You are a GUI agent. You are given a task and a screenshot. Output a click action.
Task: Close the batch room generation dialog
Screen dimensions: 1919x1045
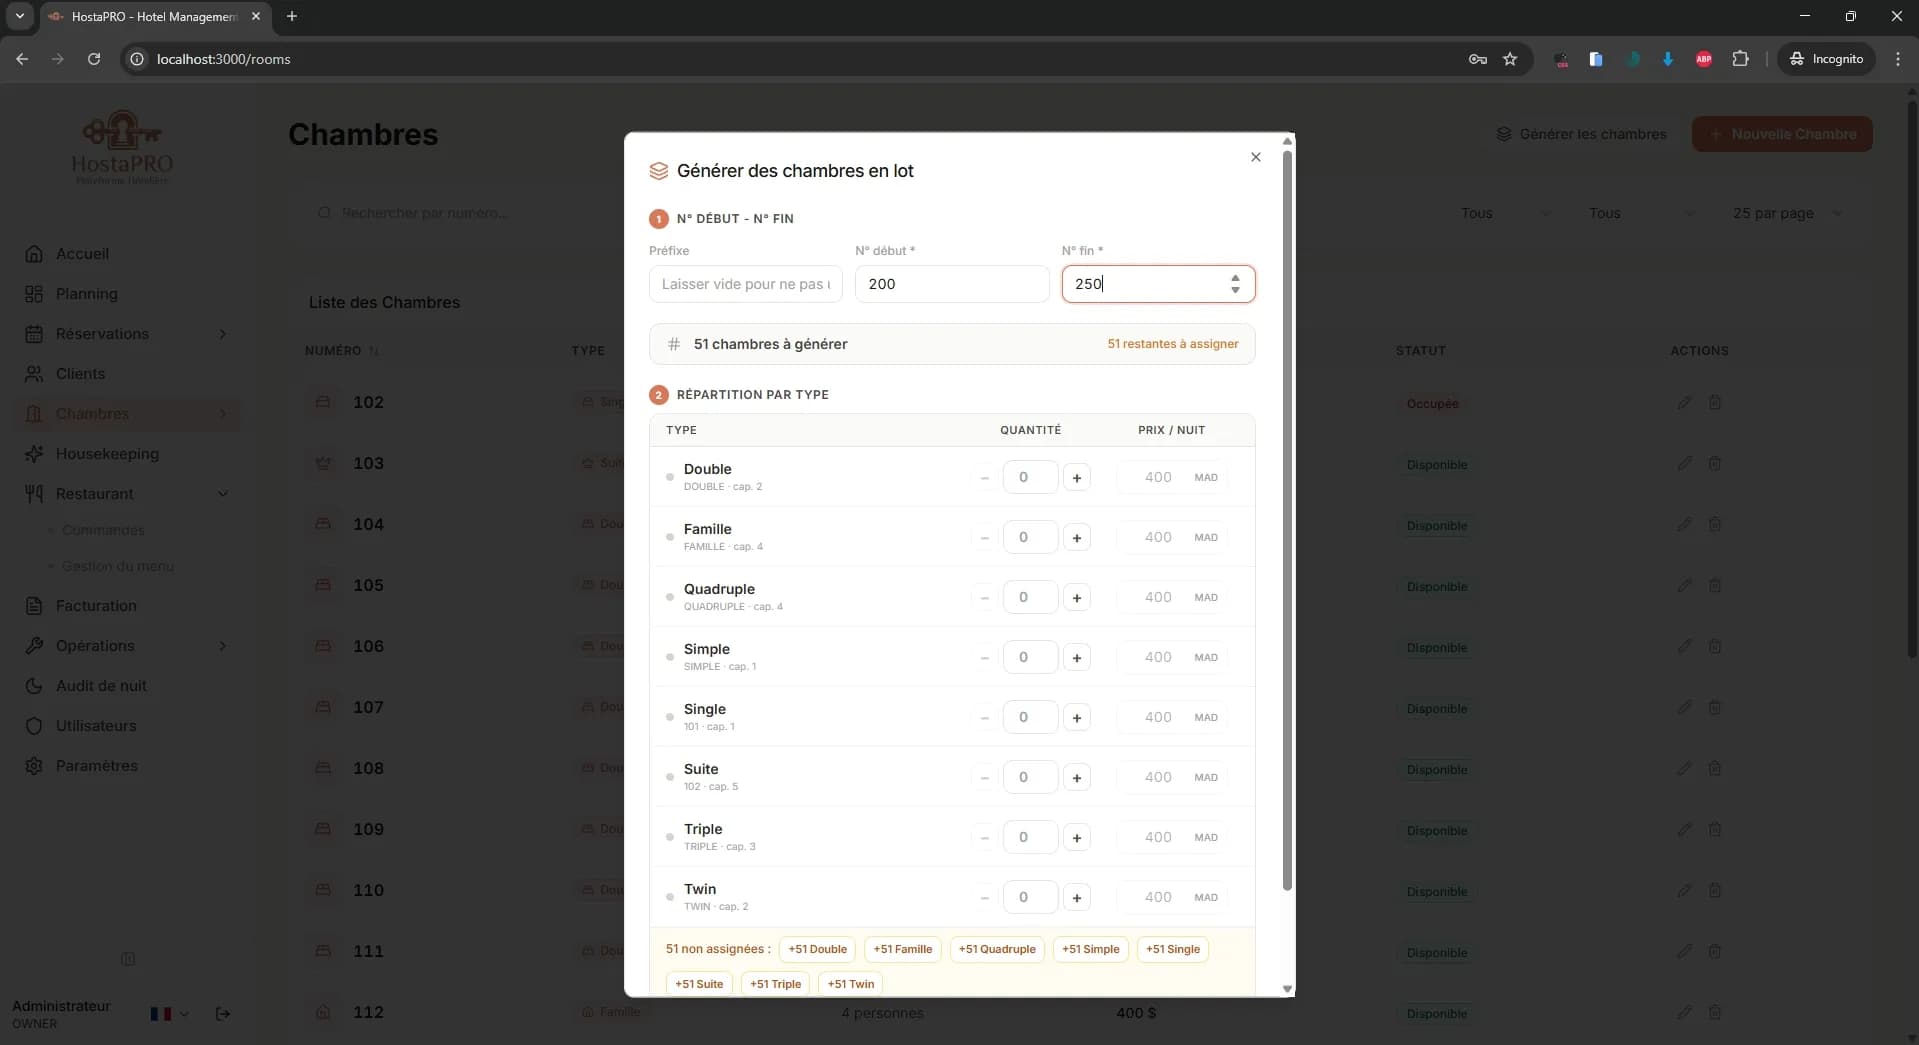tap(1255, 157)
